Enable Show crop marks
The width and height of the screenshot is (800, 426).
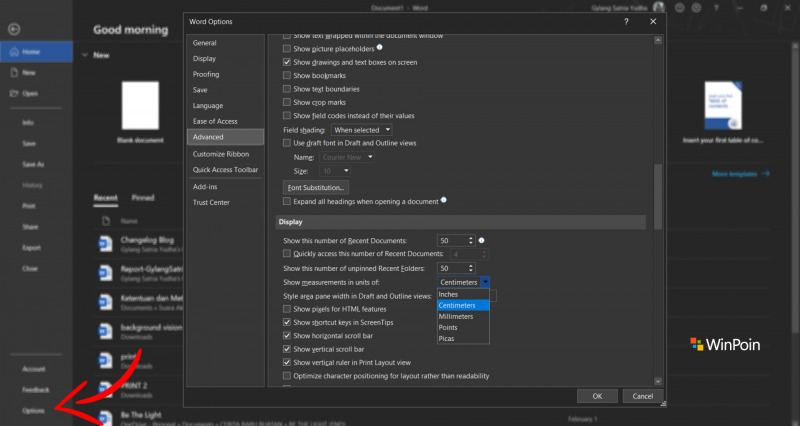coord(287,102)
